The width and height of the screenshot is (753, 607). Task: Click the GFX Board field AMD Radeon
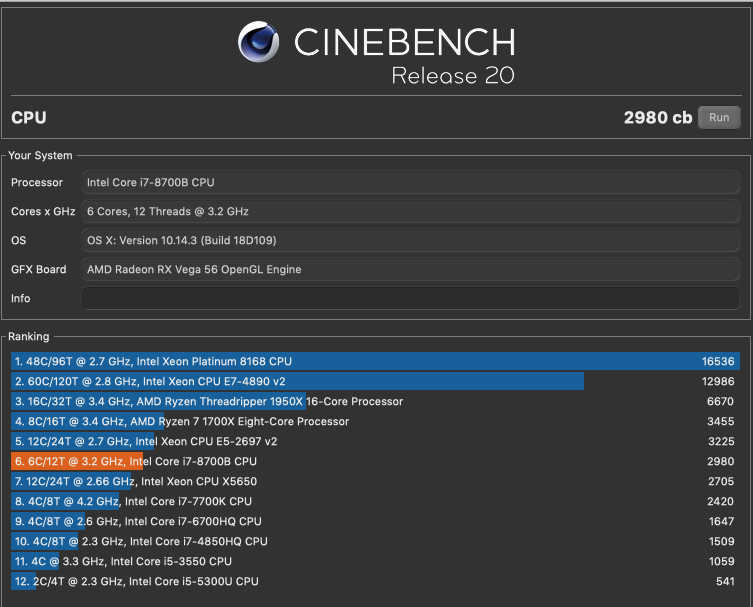point(411,269)
